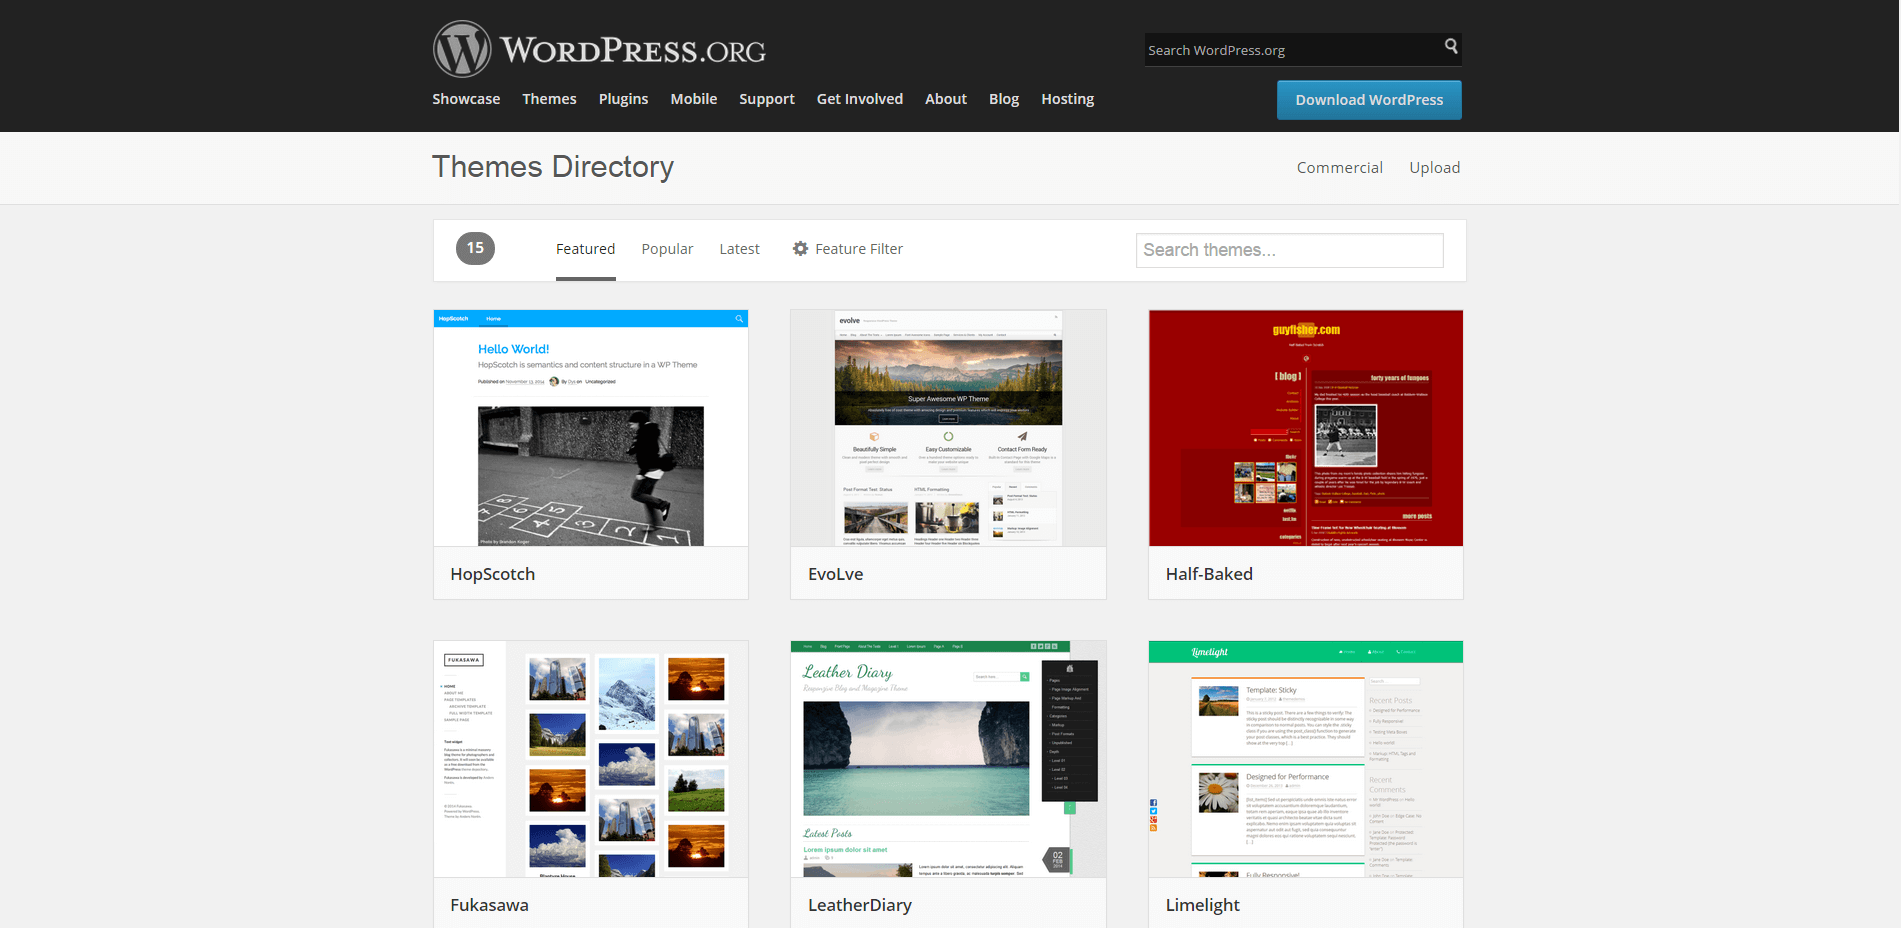Click the Search themes input field

[1290, 250]
